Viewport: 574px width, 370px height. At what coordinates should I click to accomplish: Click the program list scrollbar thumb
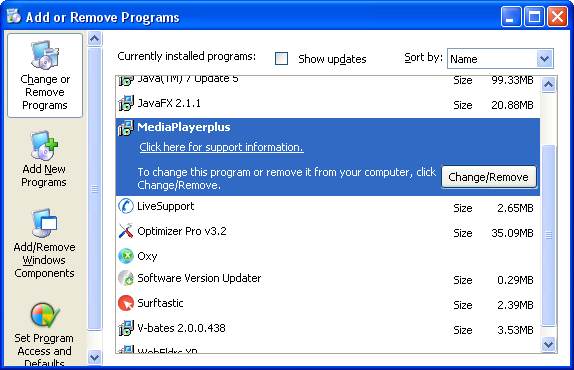pos(548,235)
